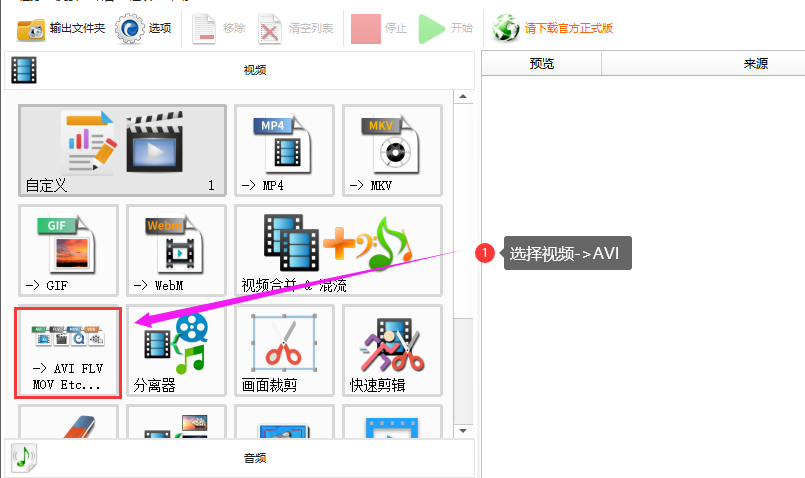Image resolution: width=805 pixels, height=478 pixels.
Task: Open the 画面裁剪 crop tool
Action: (284, 351)
